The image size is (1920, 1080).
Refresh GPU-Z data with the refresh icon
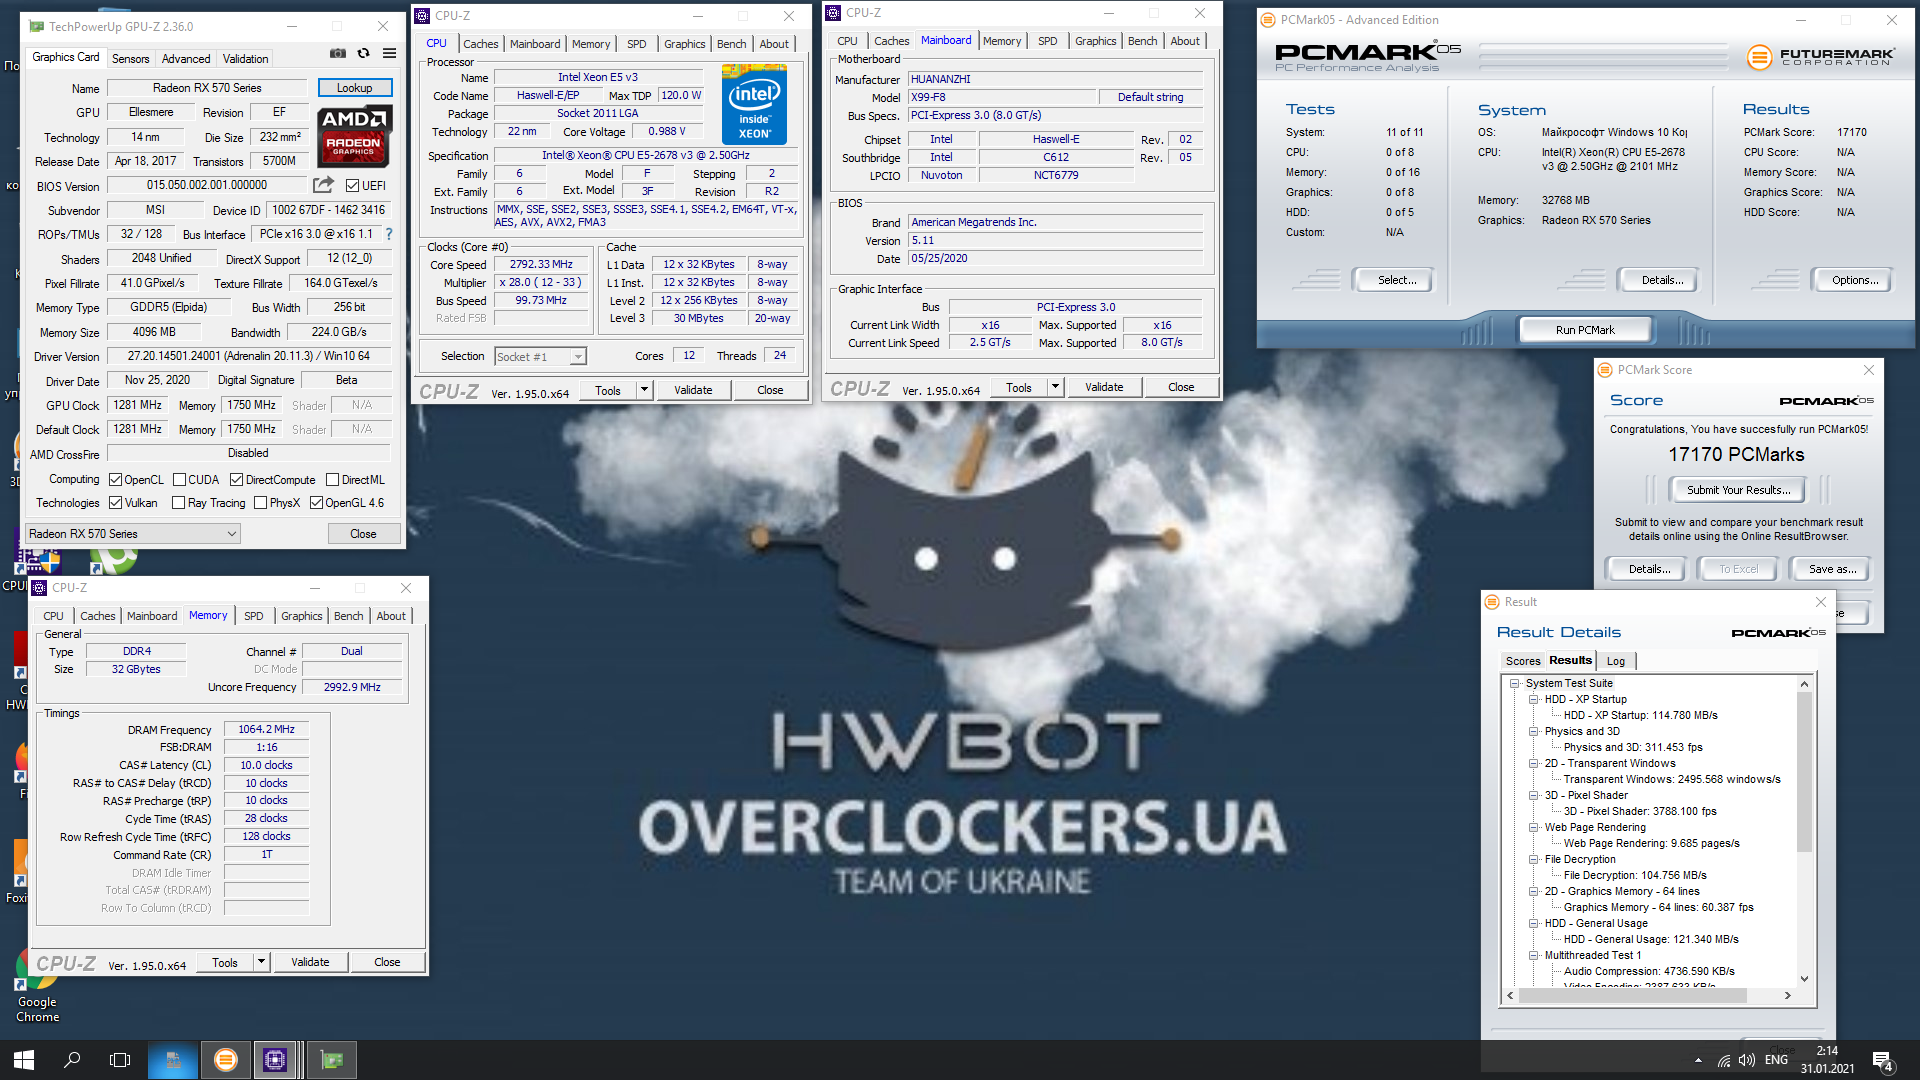click(x=364, y=53)
